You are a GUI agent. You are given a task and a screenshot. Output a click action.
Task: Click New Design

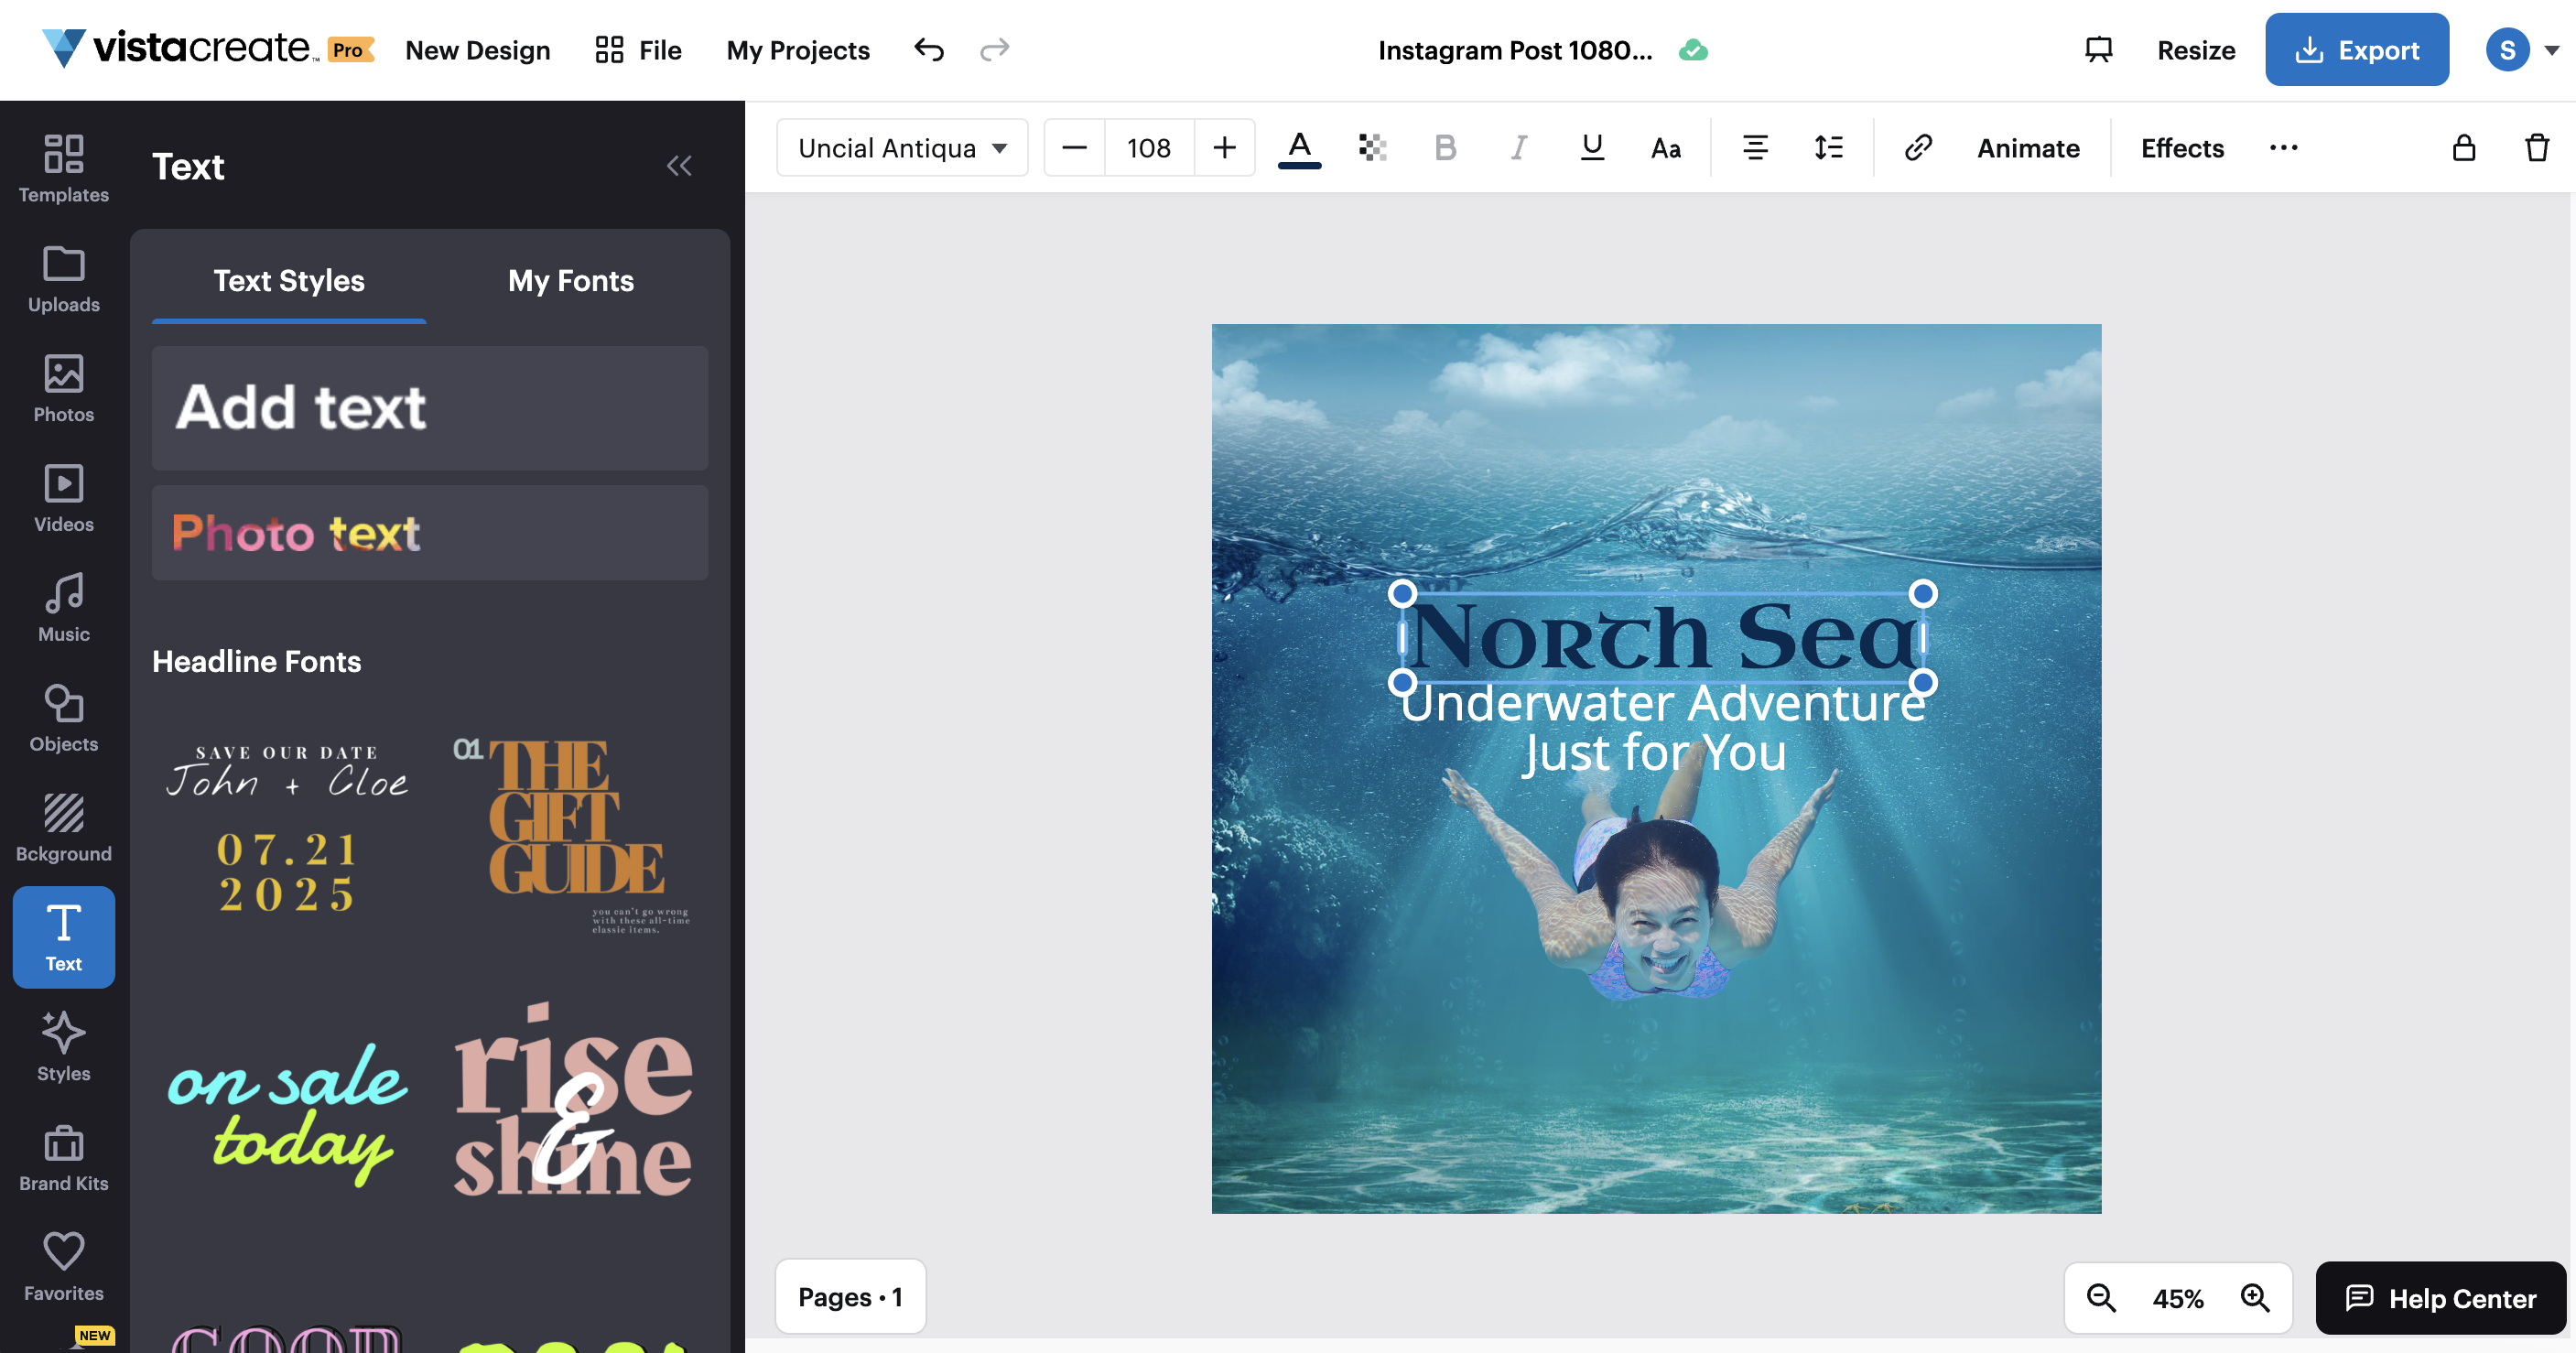pyautogui.click(x=477, y=49)
